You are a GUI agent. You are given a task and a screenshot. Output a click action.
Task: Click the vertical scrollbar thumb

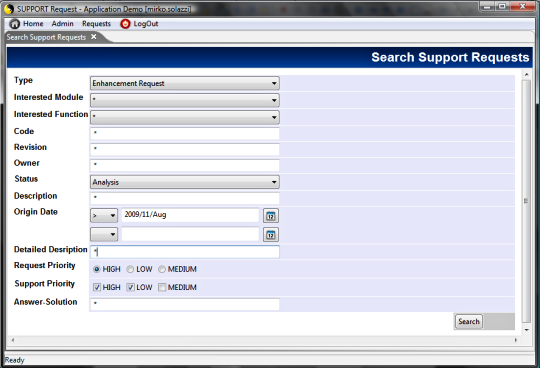[x=527, y=201]
